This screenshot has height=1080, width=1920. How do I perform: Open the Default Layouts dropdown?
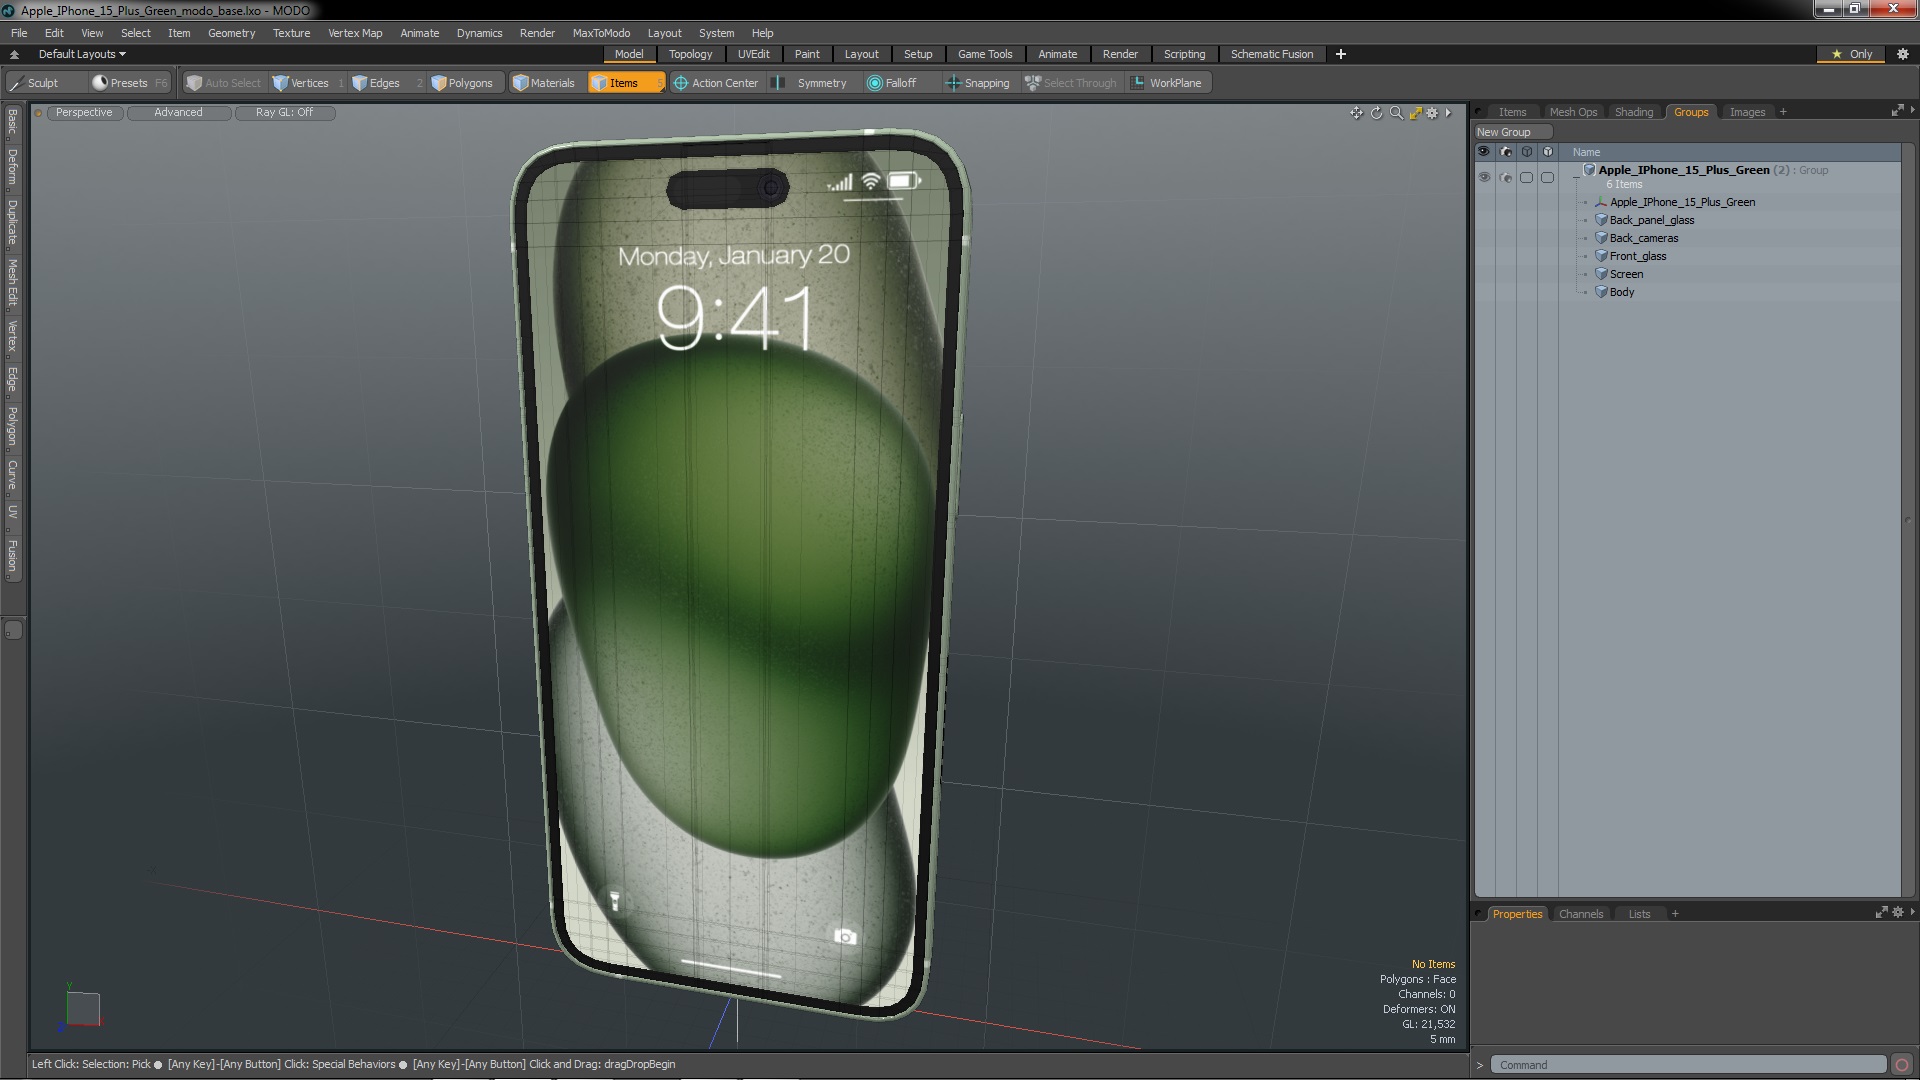82,54
